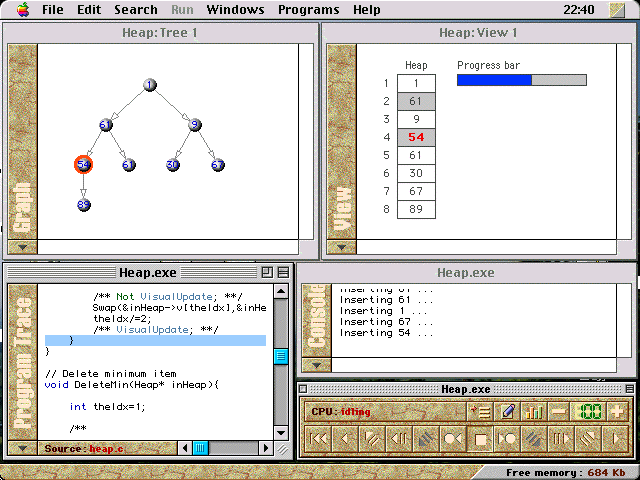Increase speed with the plus button
This screenshot has width=640, height=480.
(616, 411)
